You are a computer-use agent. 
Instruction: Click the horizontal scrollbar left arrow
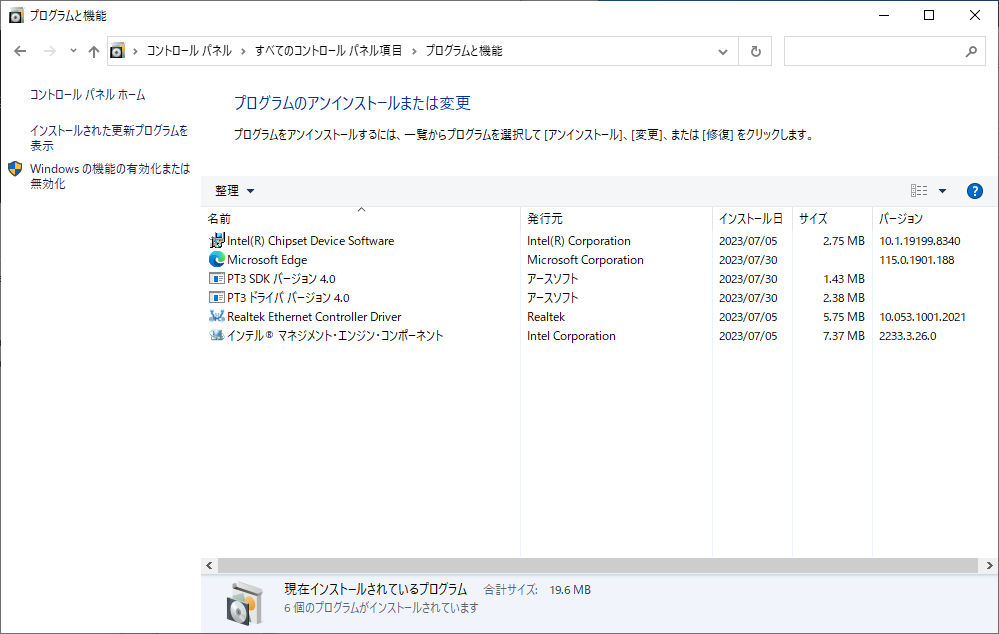pos(209,565)
